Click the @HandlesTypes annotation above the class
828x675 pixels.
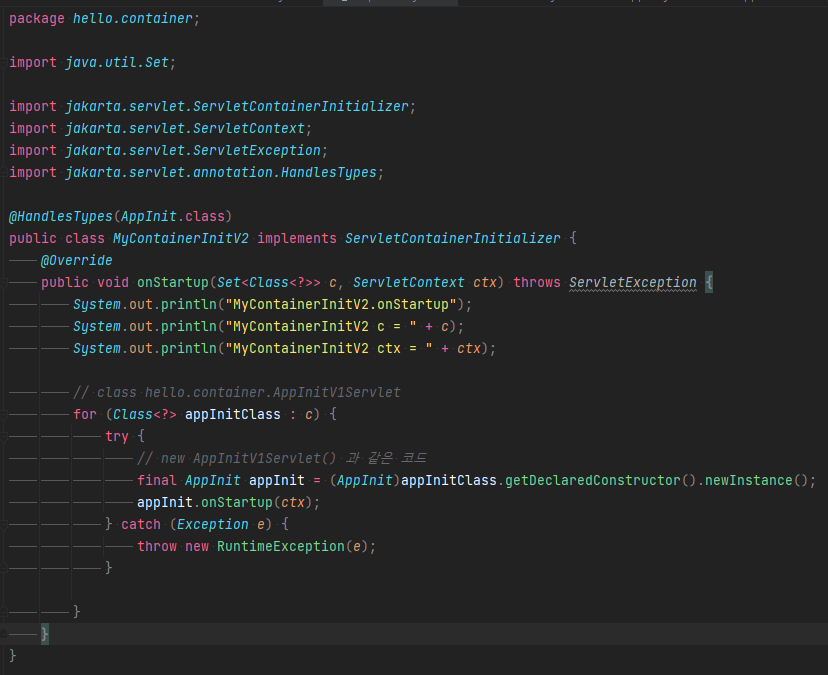tap(61, 217)
